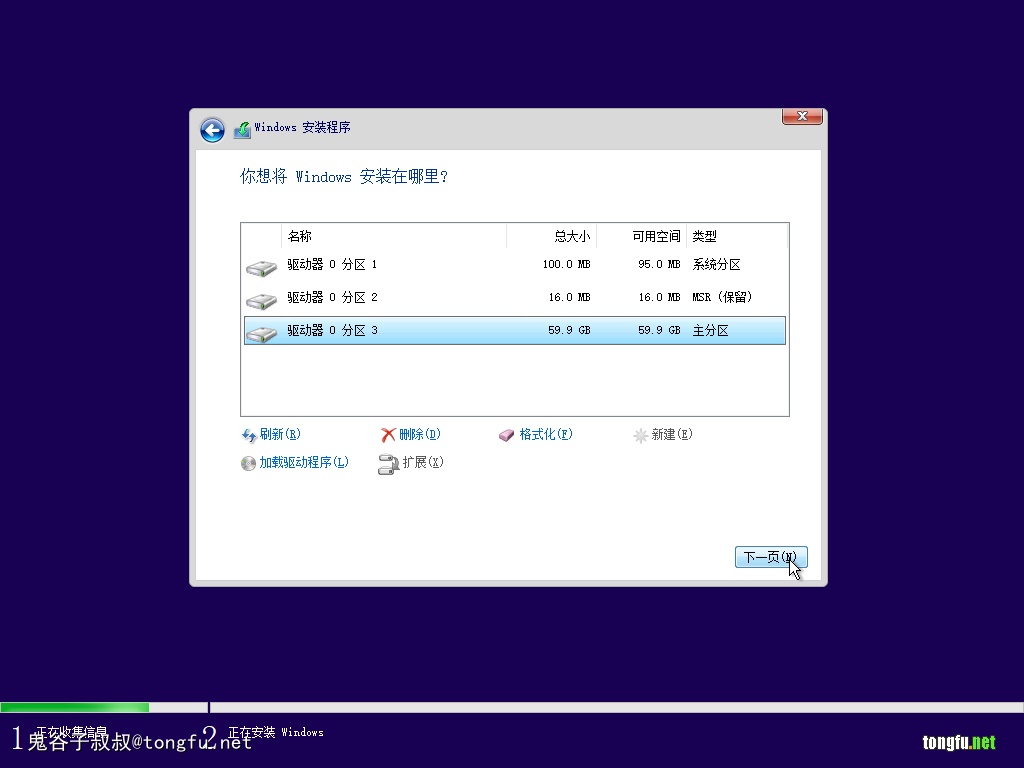The width and height of the screenshot is (1024, 768).
Task: Sort by 名称 column header
Action: point(394,237)
